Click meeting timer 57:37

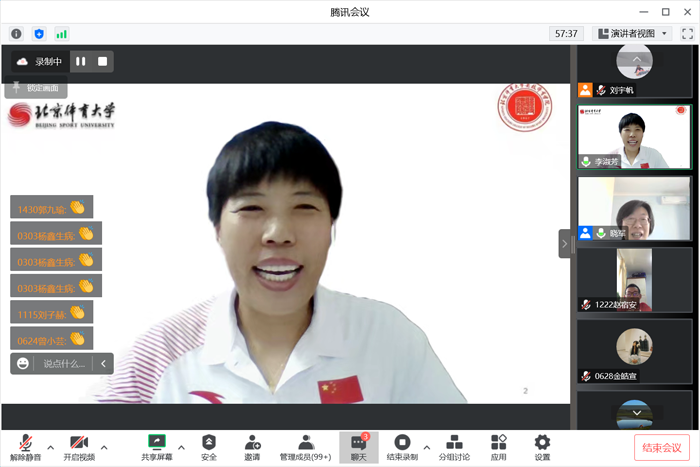point(566,33)
